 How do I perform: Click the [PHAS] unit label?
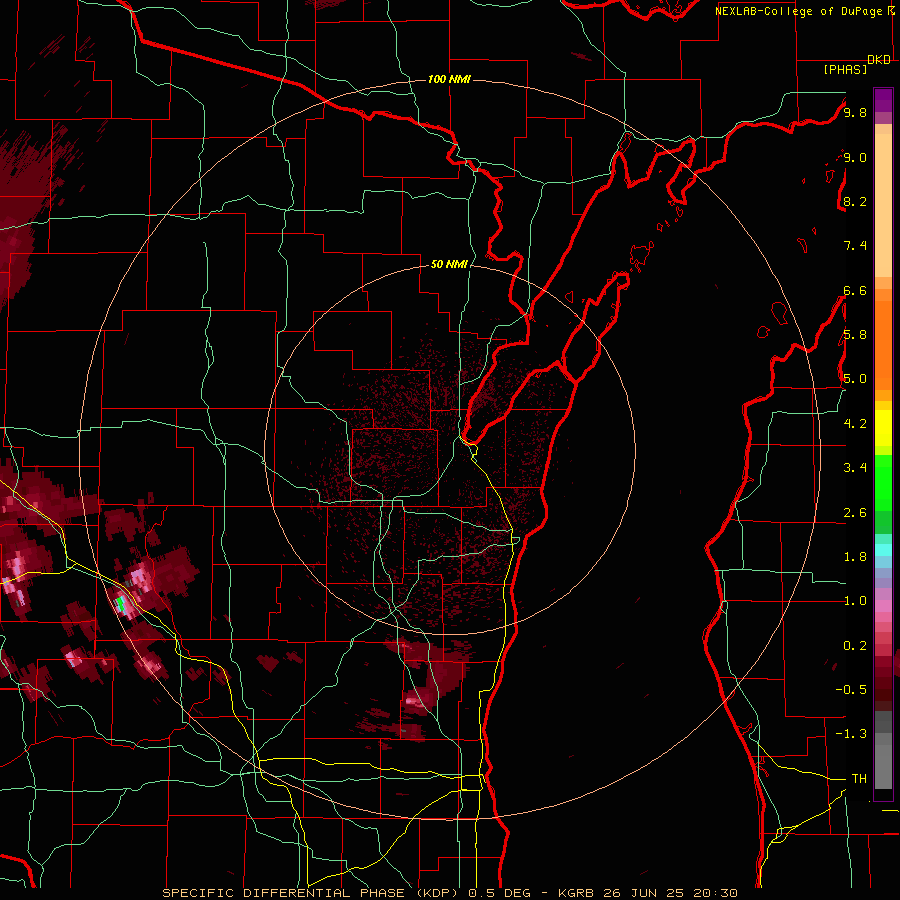pyautogui.click(x=845, y=69)
